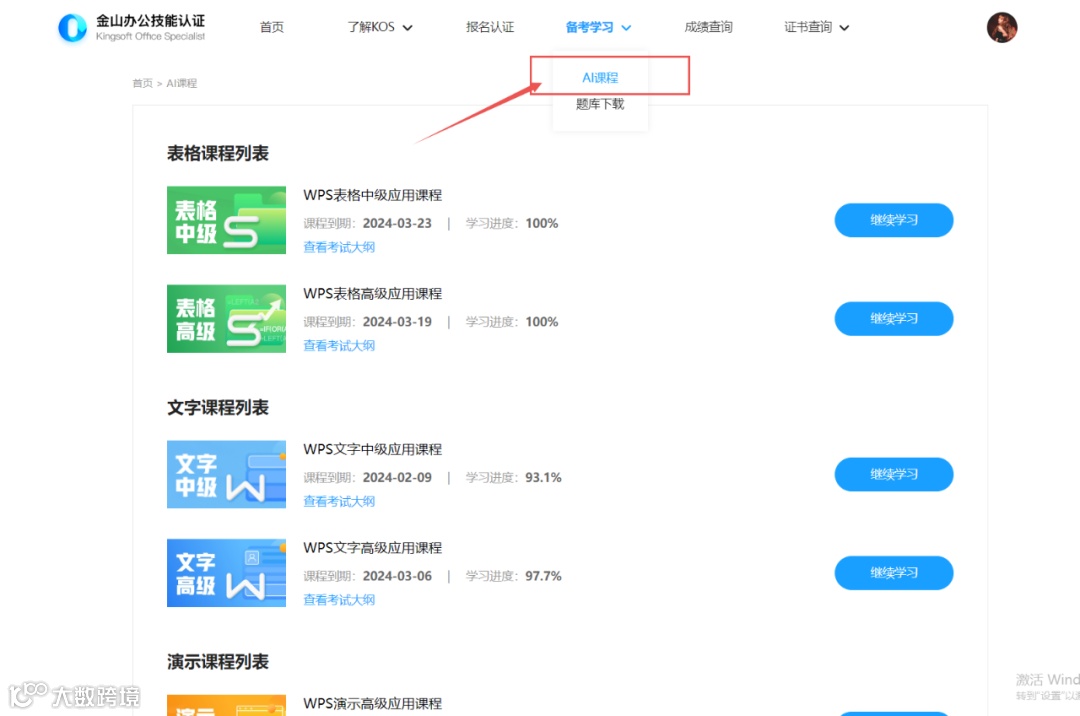The height and width of the screenshot is (716, 1080).
Task: Click the 93.1% learning progress value
Action: tap(543, 477)
